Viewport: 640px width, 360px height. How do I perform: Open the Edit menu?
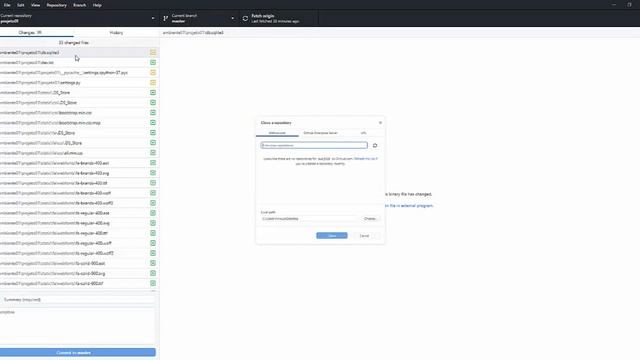click(20, 5)
